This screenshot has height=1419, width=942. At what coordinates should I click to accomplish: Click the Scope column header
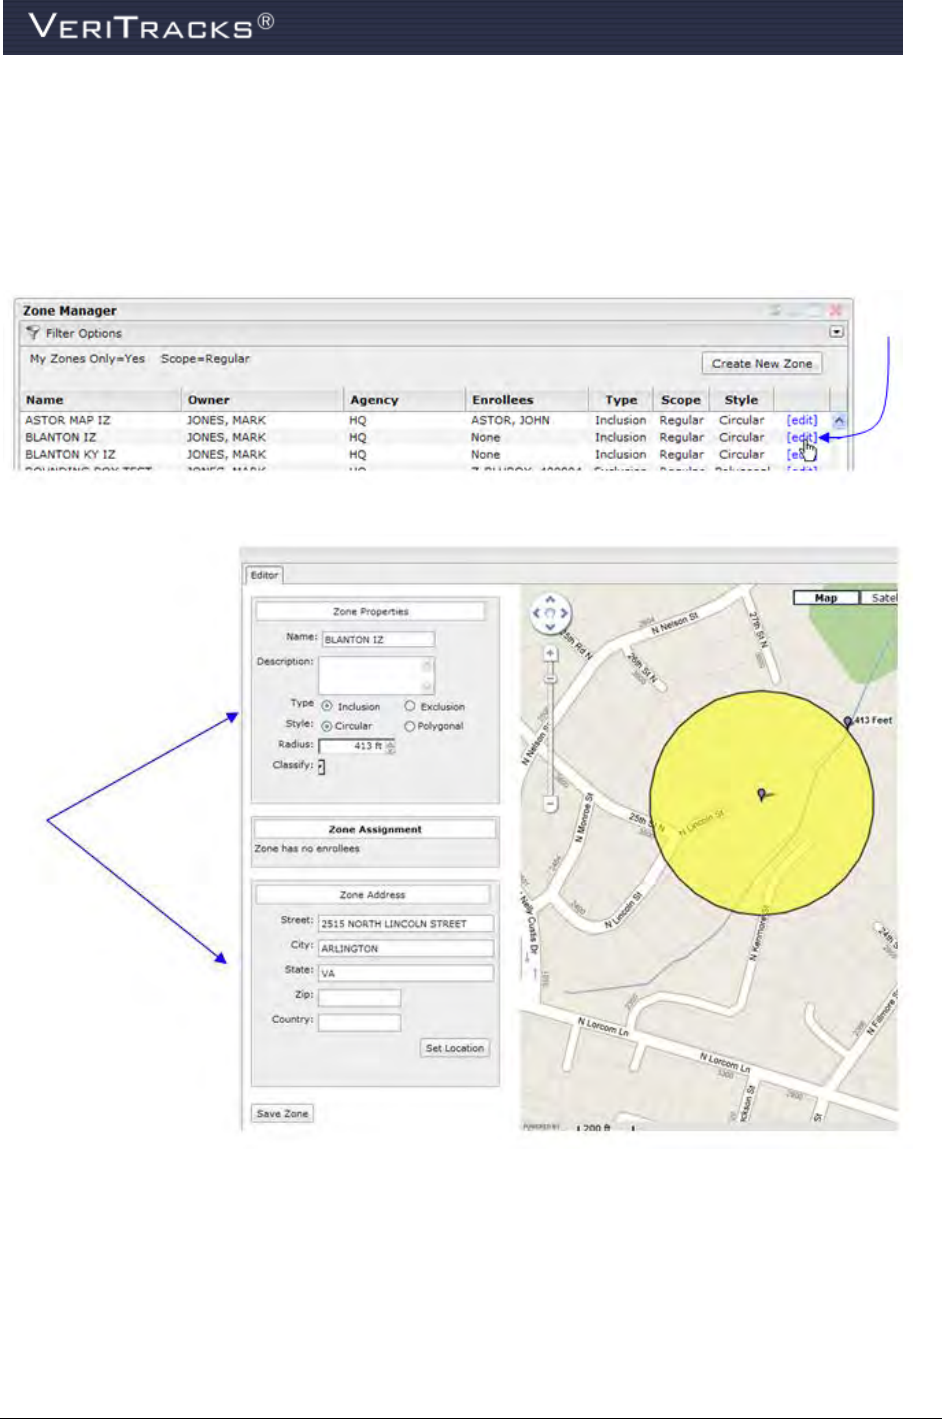(x=681, y=400)
